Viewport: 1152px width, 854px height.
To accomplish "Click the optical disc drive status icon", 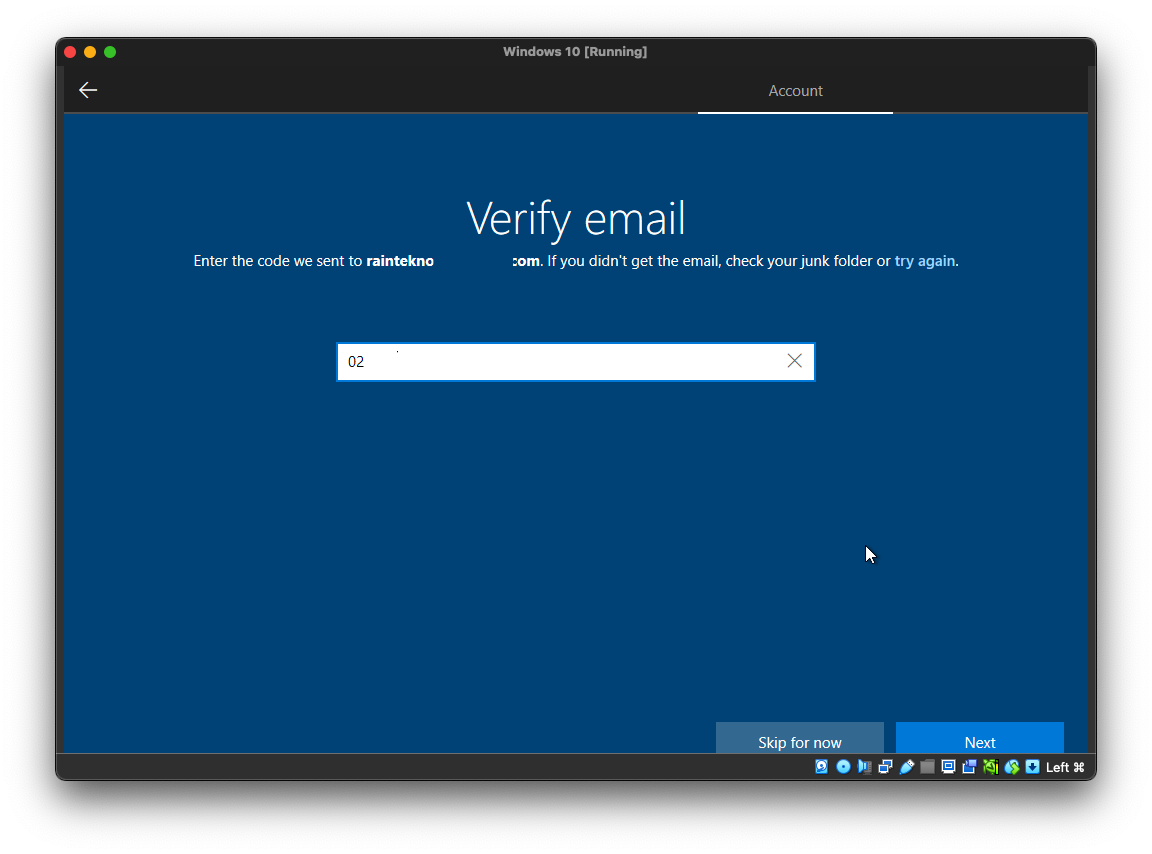I will [843, 767].
